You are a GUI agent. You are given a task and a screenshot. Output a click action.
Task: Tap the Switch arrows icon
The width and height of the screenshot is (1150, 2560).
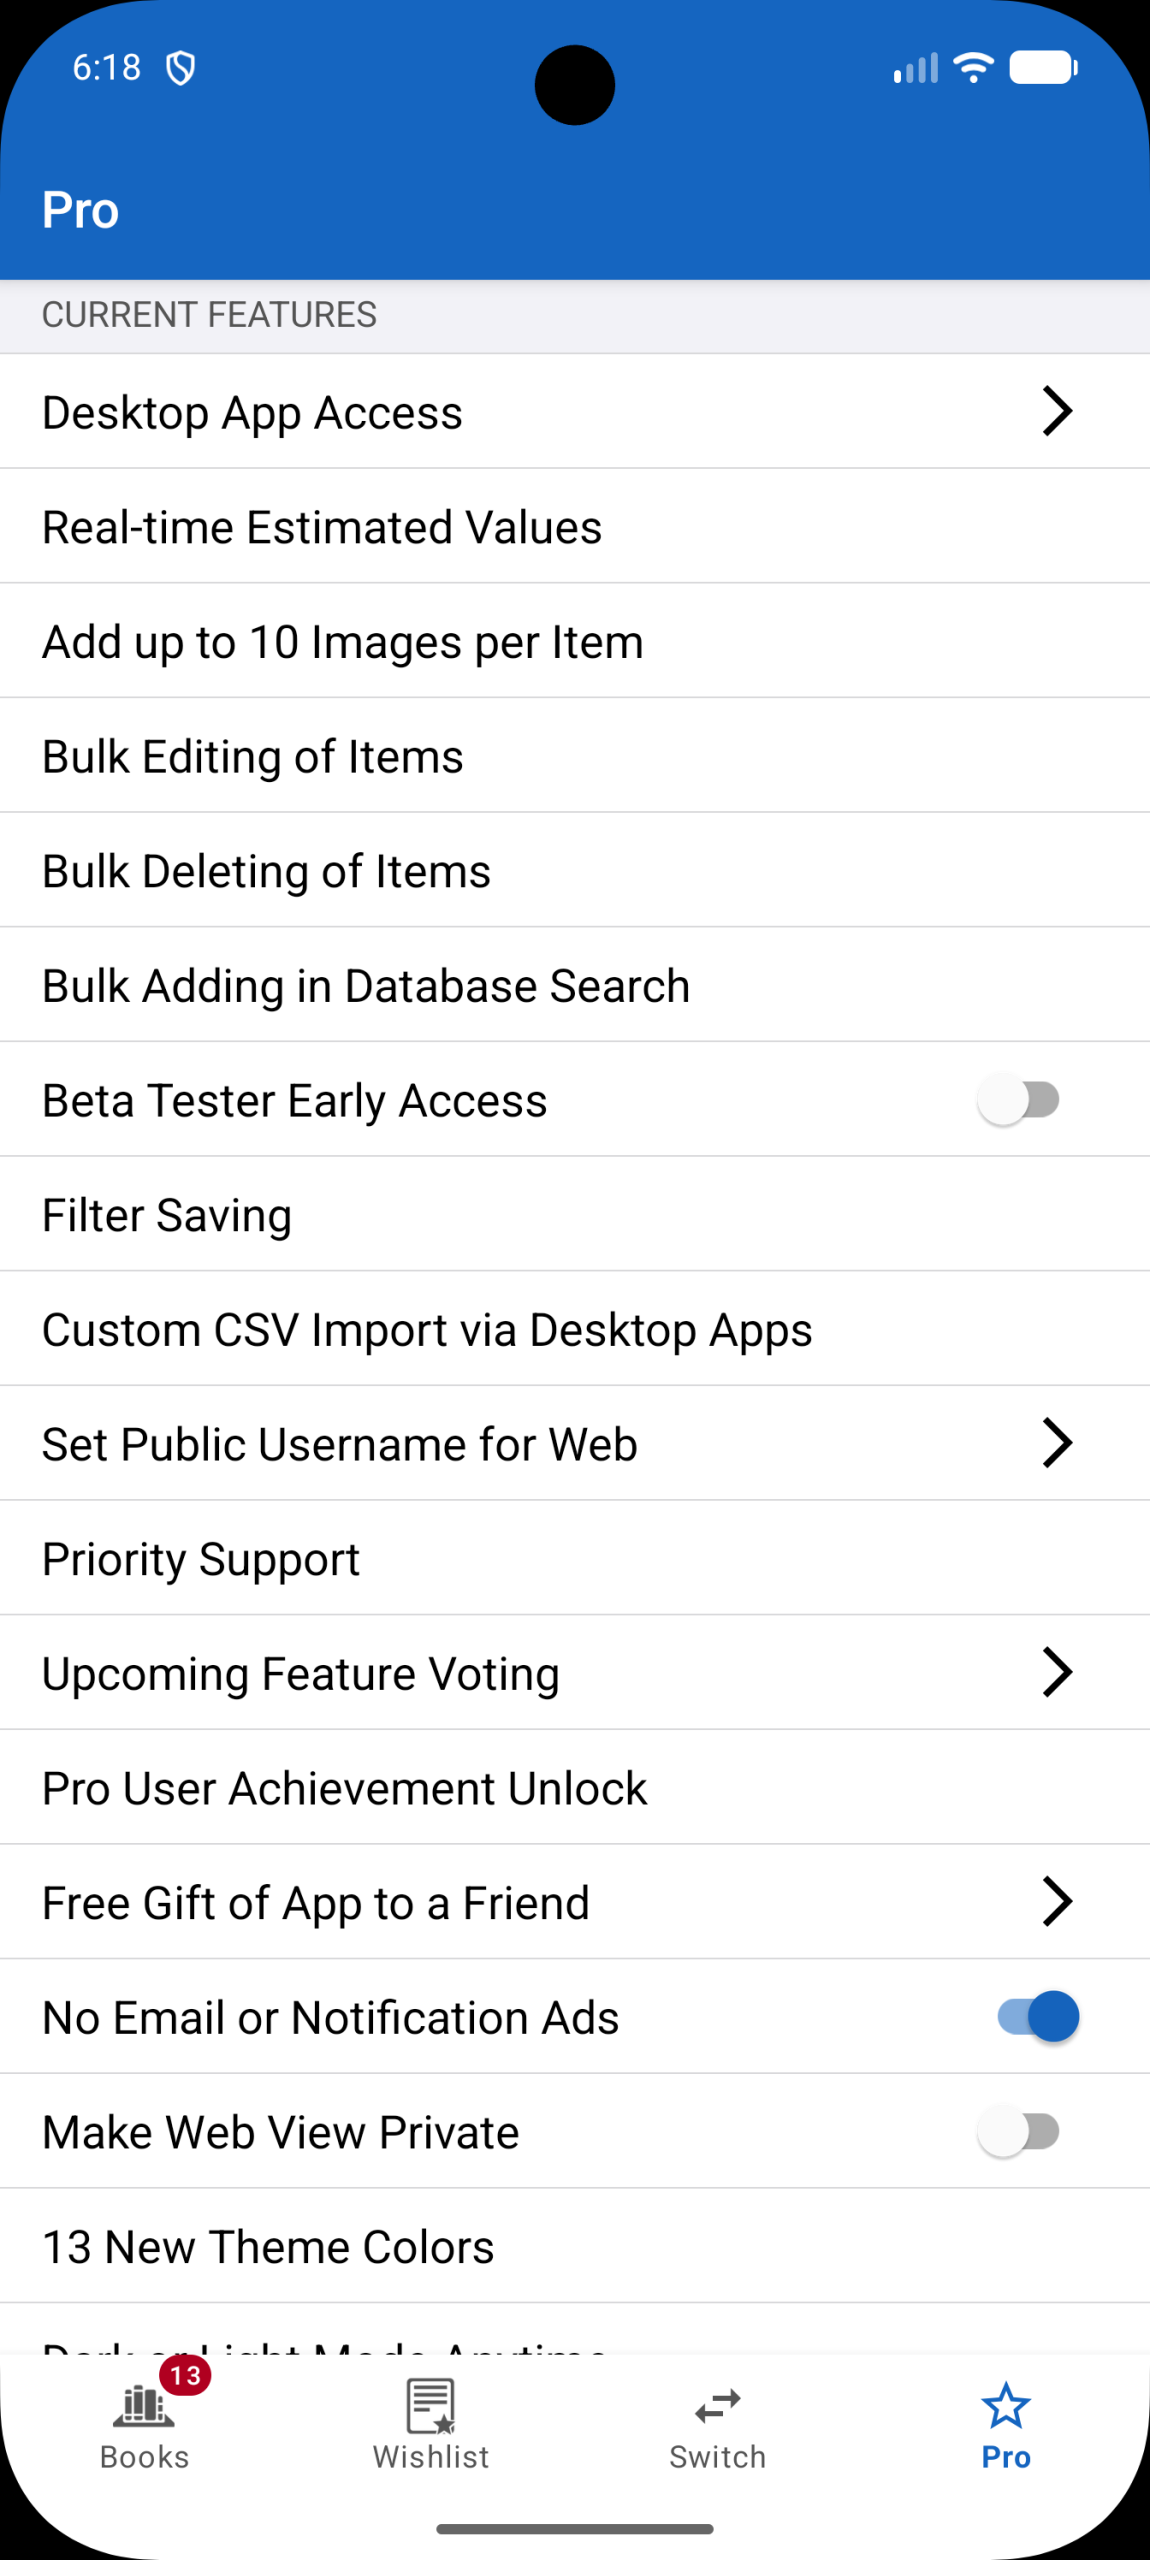718,2406
